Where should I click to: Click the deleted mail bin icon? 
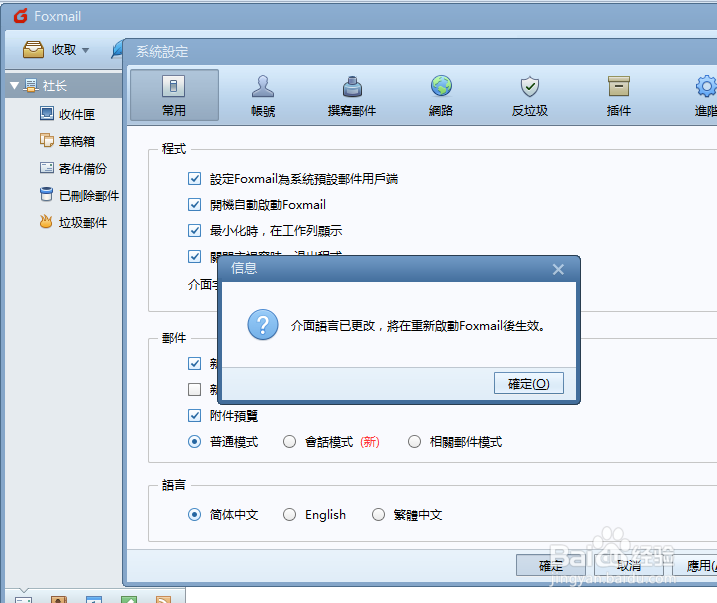click(x=46, y=194)
